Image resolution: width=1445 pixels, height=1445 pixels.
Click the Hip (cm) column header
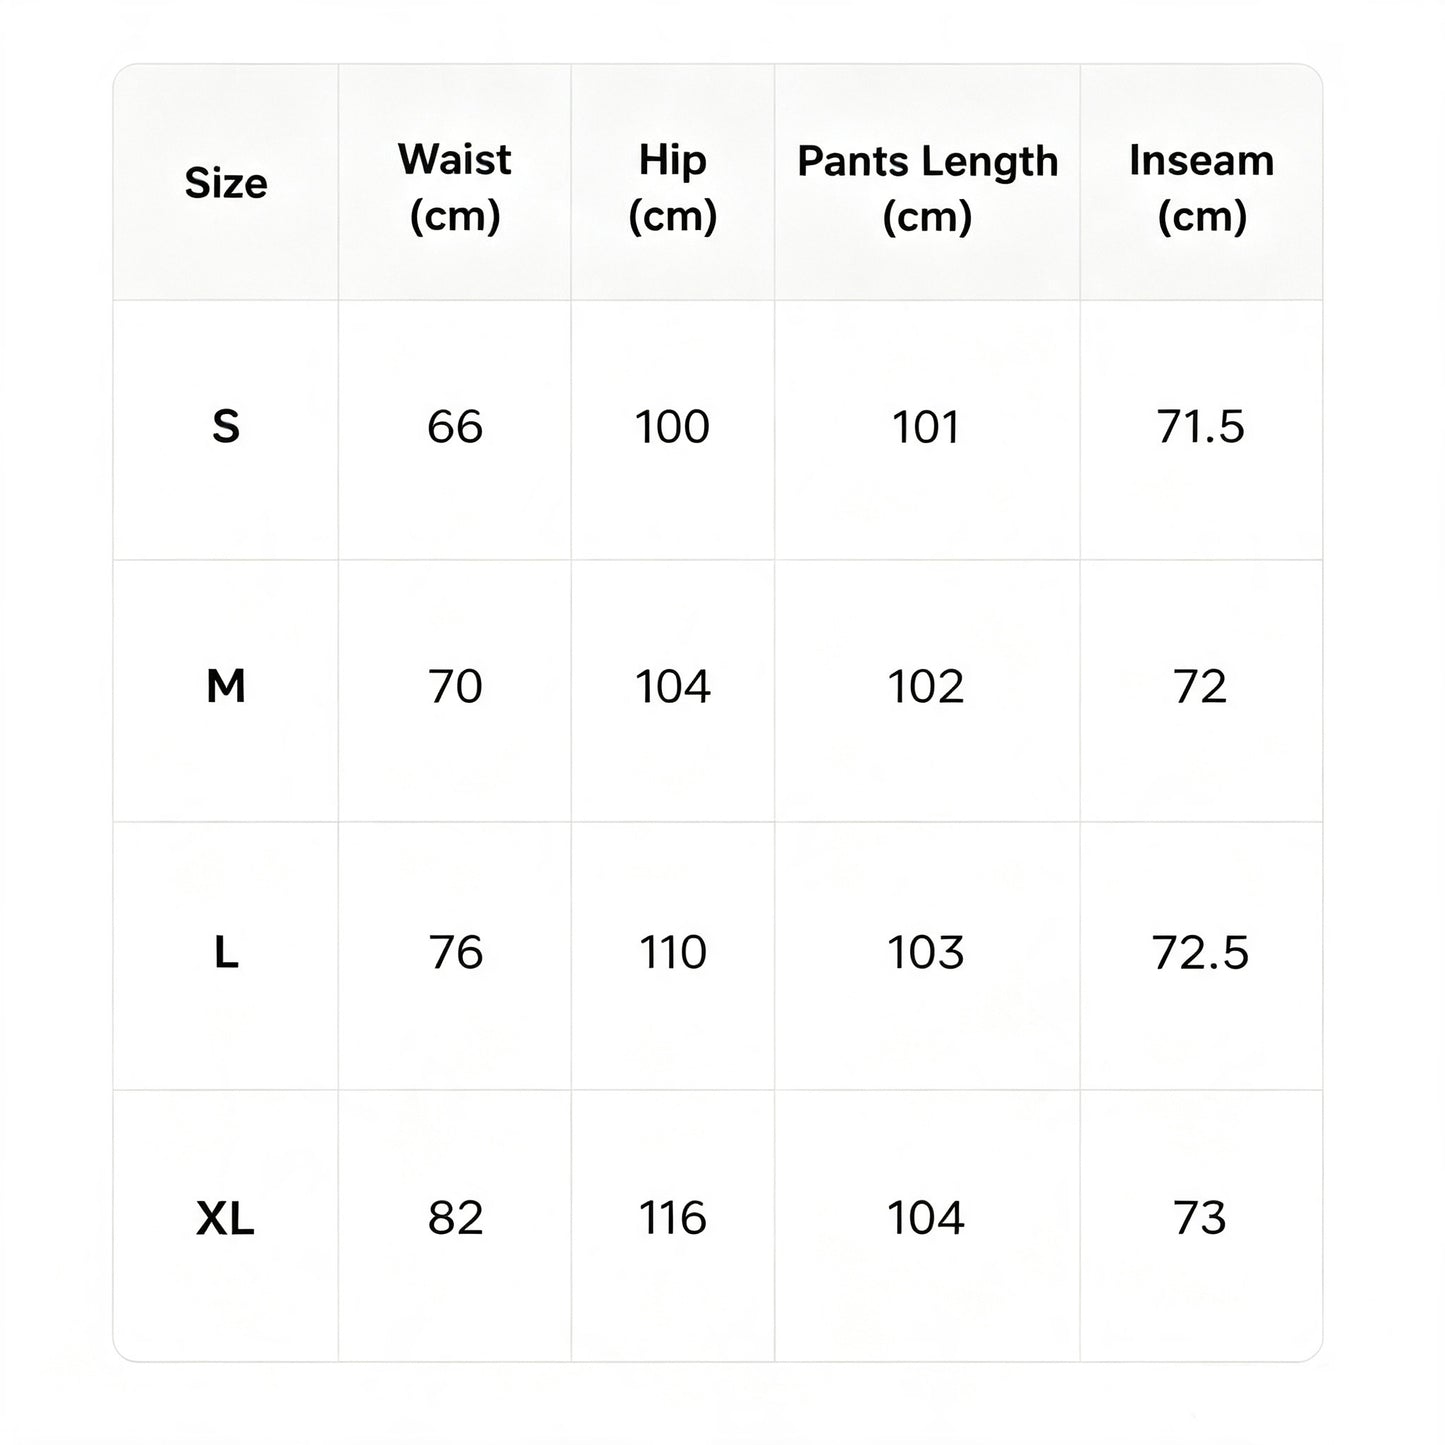673,187
